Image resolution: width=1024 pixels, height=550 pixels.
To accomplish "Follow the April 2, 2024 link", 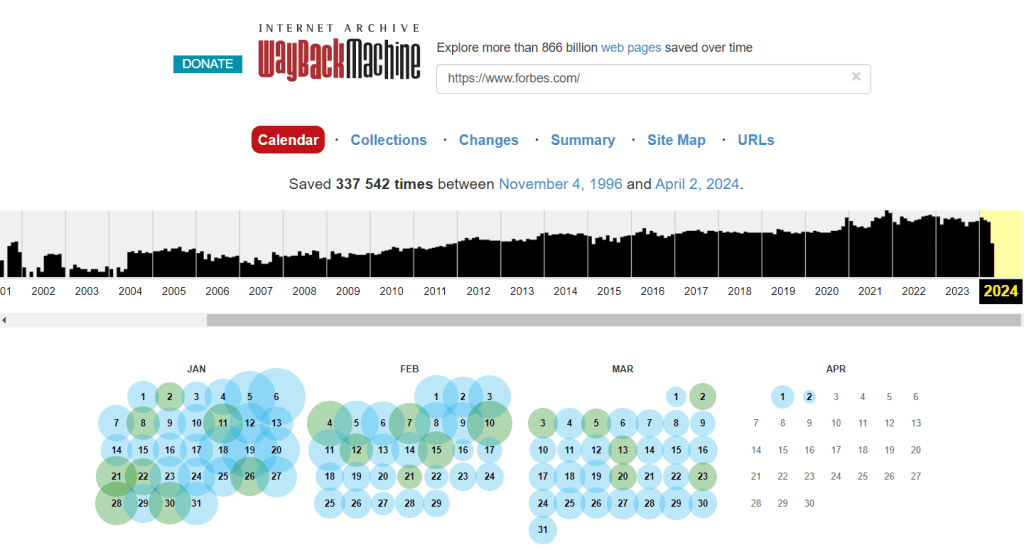I will point(697,184).
